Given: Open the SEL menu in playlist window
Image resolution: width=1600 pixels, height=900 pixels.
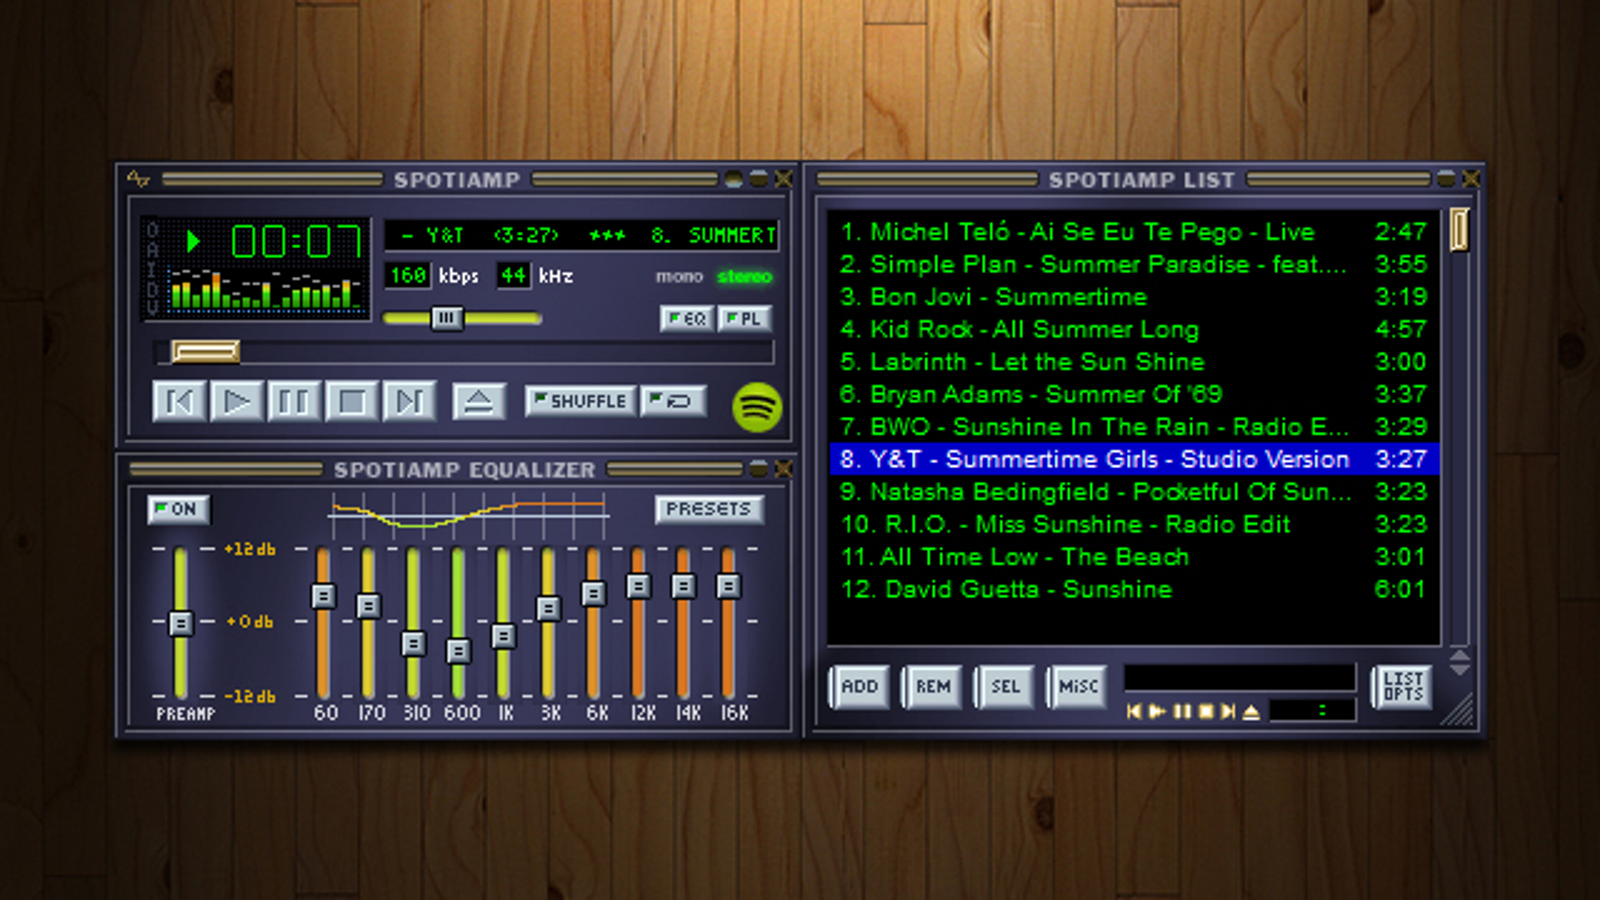Looking at the screenshot, I should pos(1005,687).
